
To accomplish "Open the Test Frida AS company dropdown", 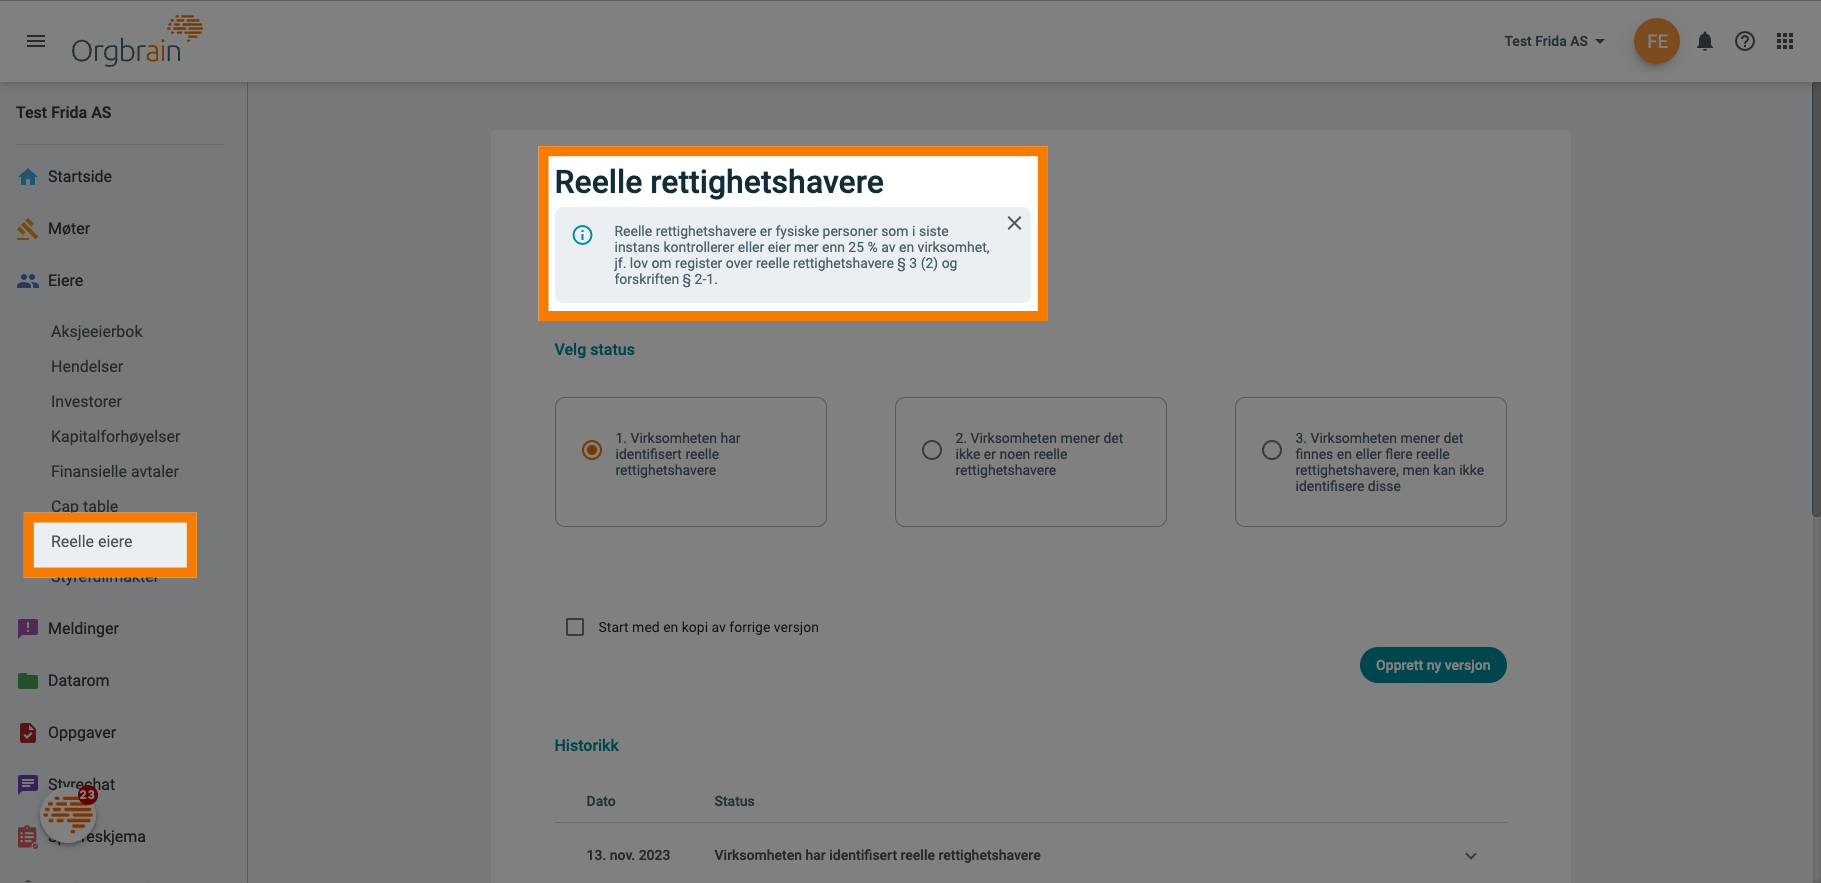I will 1554,41.
